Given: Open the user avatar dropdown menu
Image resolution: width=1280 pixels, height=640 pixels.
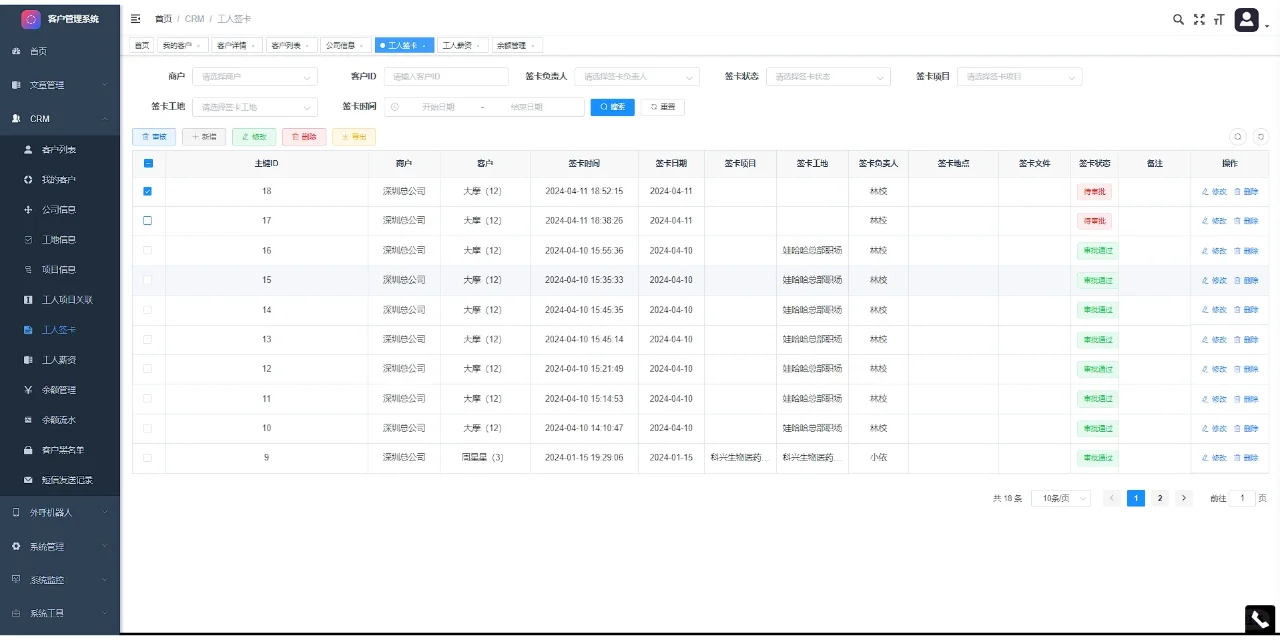Looking at the screenshot, I should (x=1246, y=19).
